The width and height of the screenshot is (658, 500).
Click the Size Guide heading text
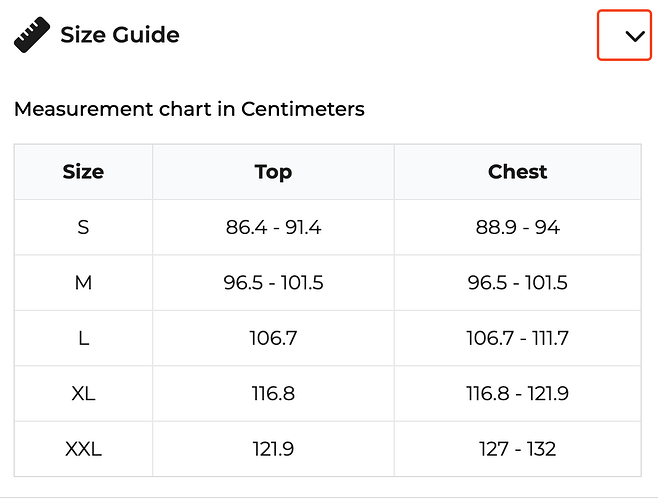pyautogui.click(x=120, y=35)
